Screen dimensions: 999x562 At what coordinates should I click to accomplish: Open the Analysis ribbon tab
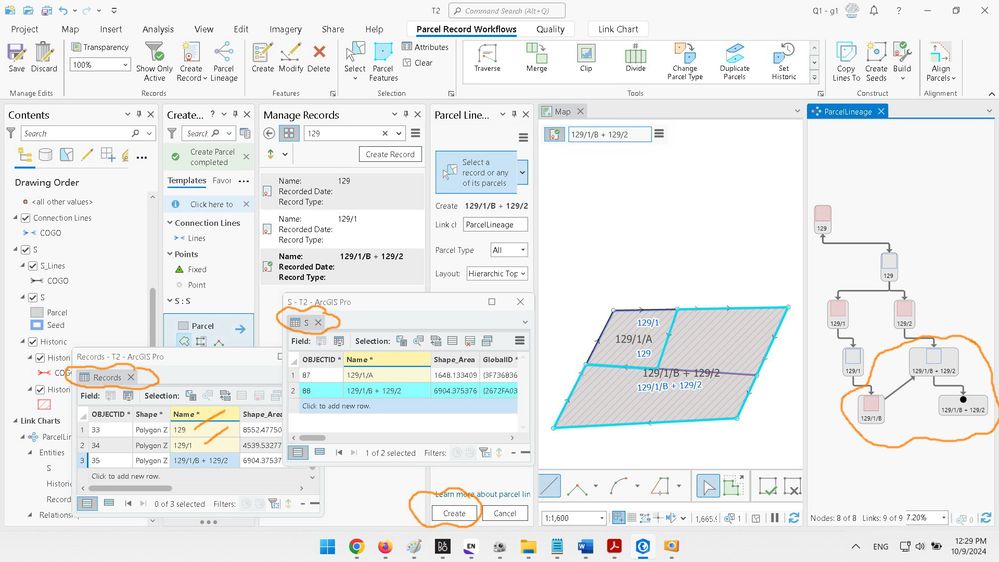(x=158, y=29)
